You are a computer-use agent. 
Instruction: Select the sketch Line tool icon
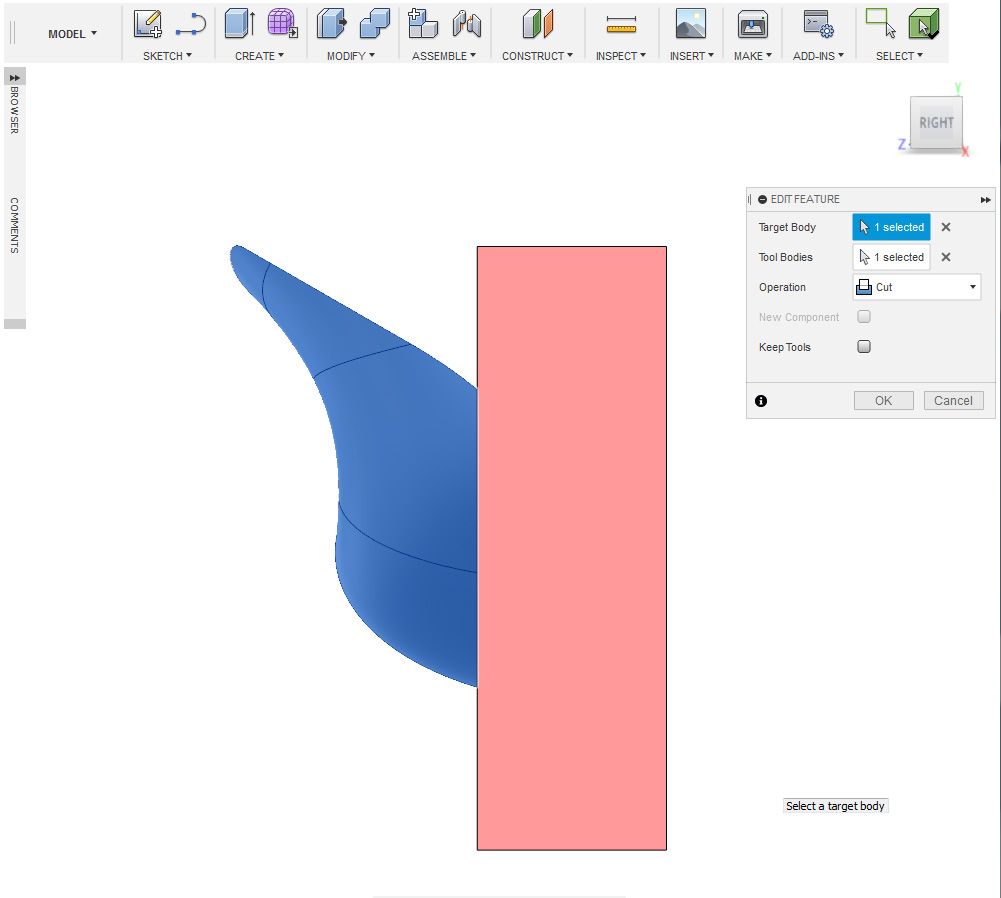[x=190, y=25]
